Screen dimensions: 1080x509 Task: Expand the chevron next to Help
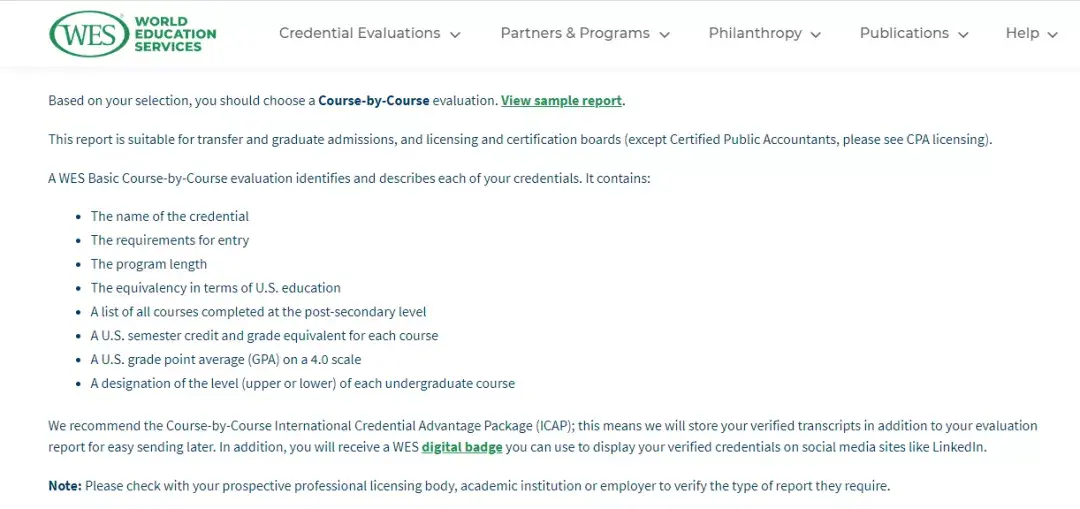pos(1053,35)
